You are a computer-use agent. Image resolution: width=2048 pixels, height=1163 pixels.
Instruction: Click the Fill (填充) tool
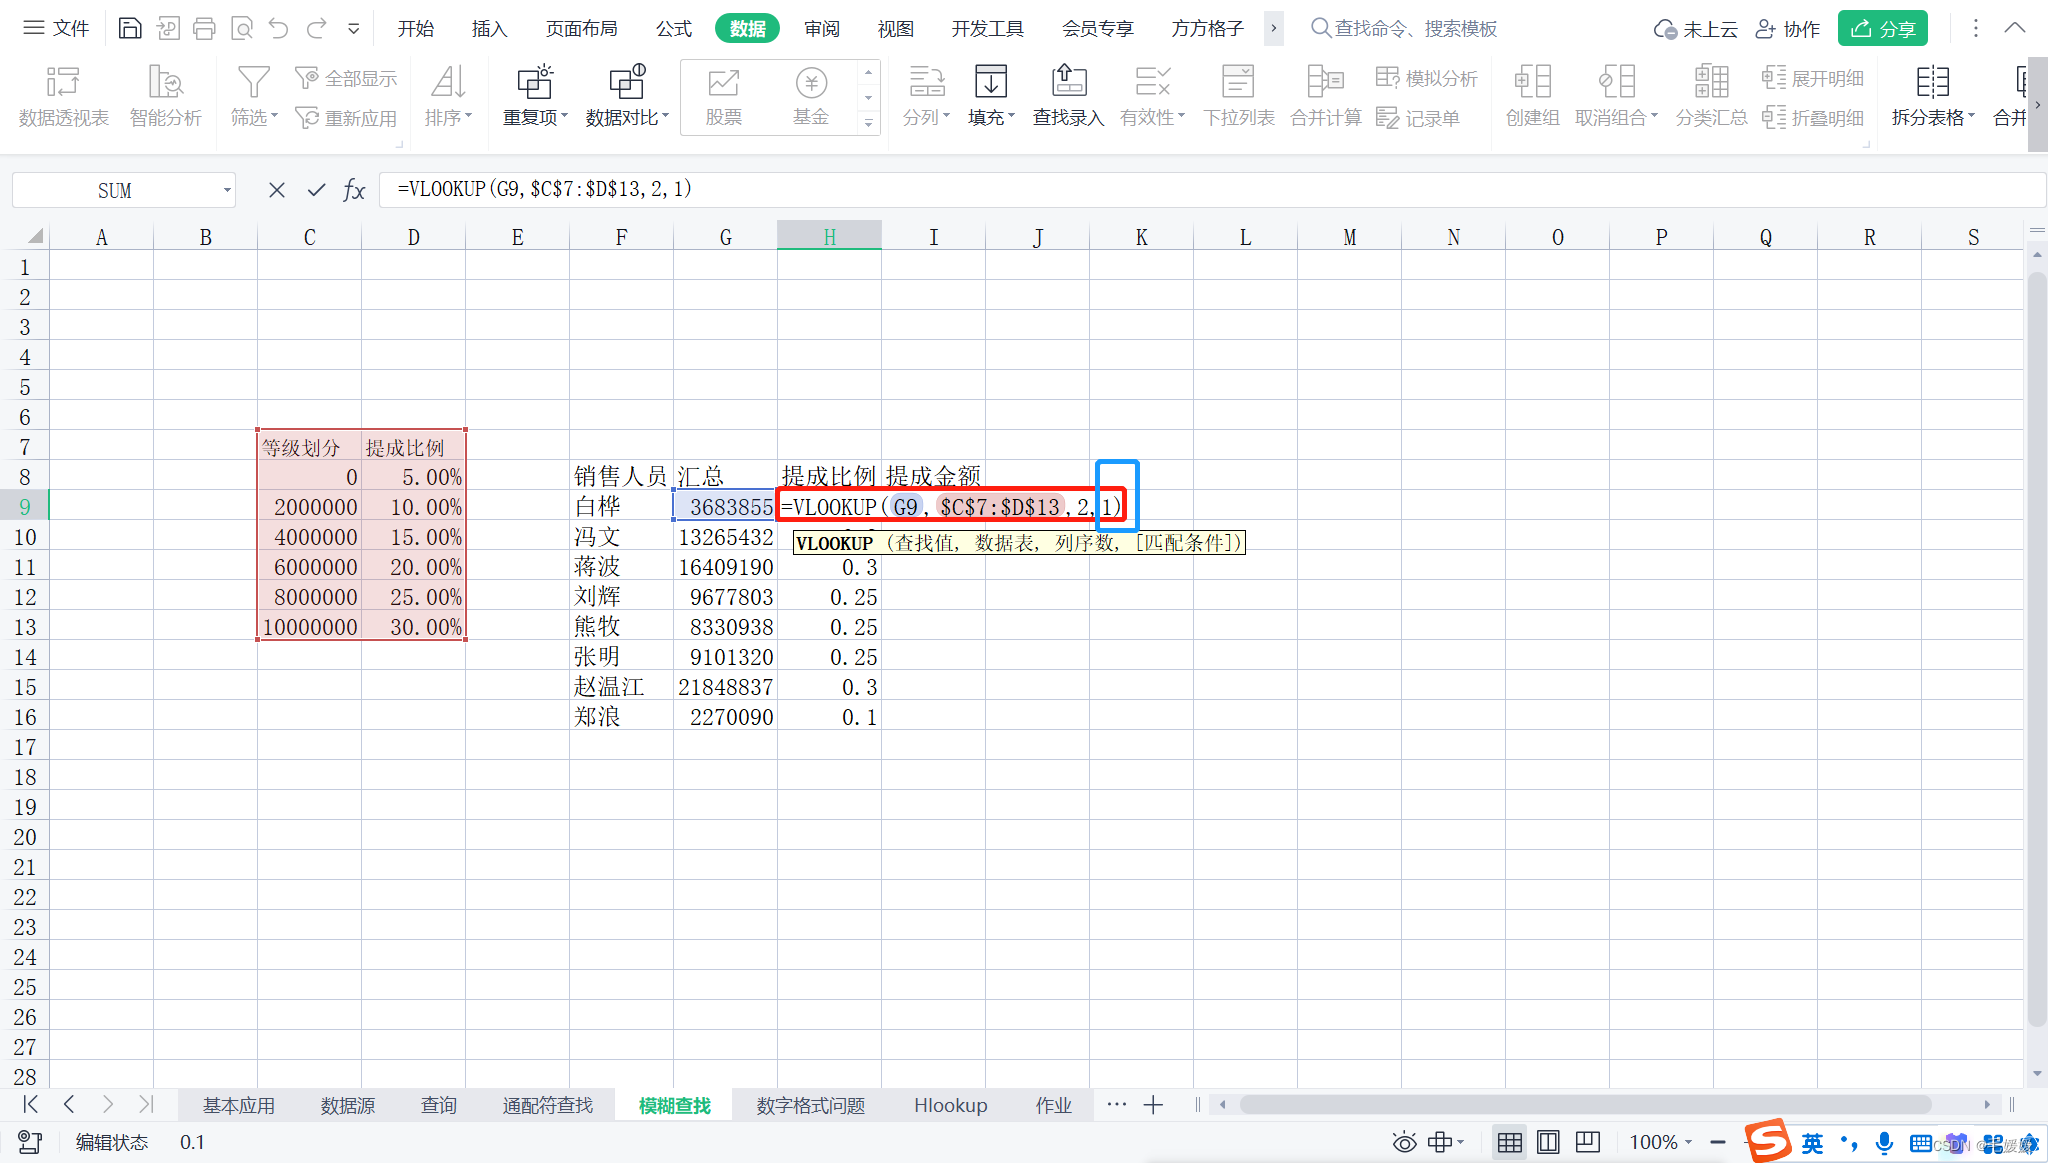click(x=991, y=96)
